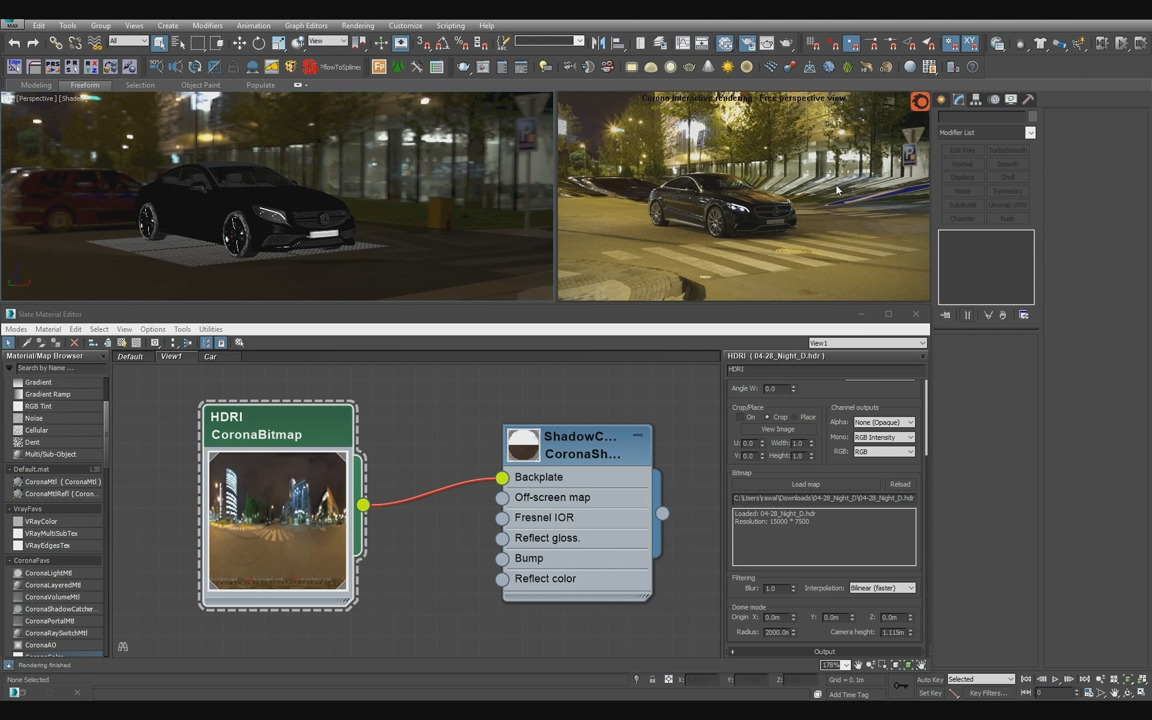Open the Alpha channel output dropdown
1152x720 pixels.
click(884, 422)
